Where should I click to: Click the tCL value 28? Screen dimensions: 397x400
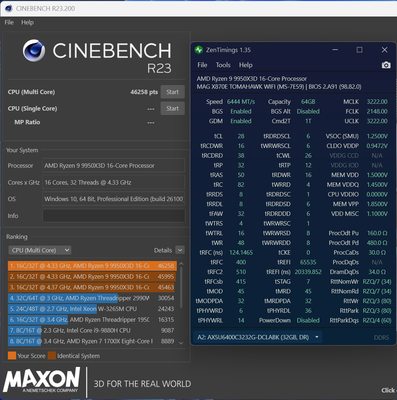click(241, 136)
